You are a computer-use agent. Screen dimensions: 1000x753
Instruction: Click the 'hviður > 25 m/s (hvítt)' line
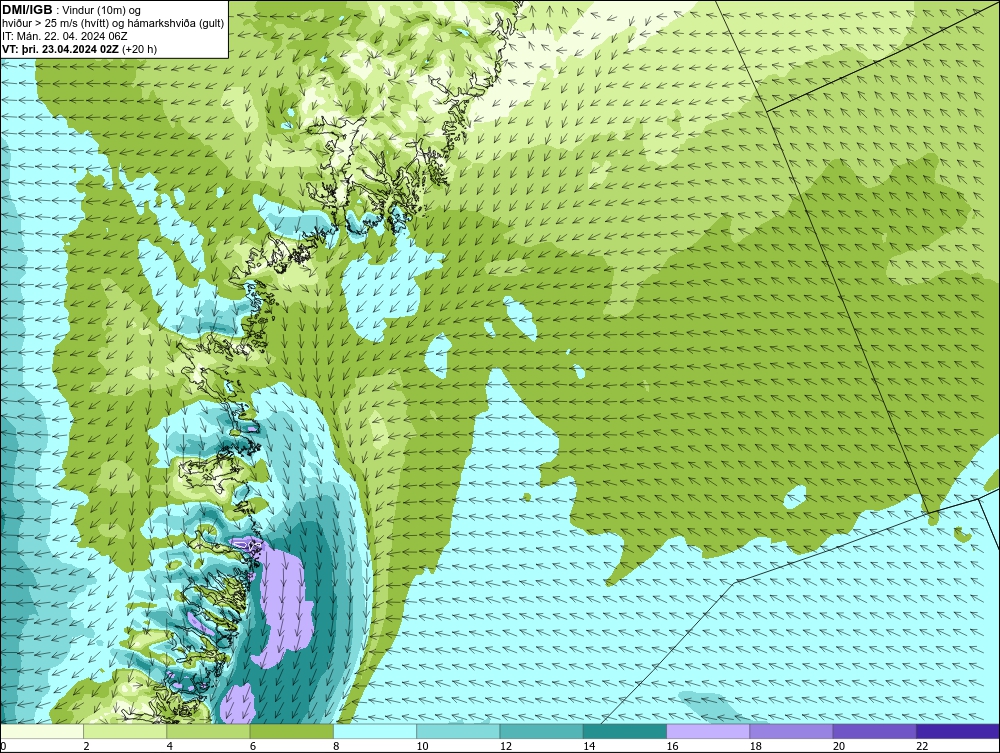point(56,24)
